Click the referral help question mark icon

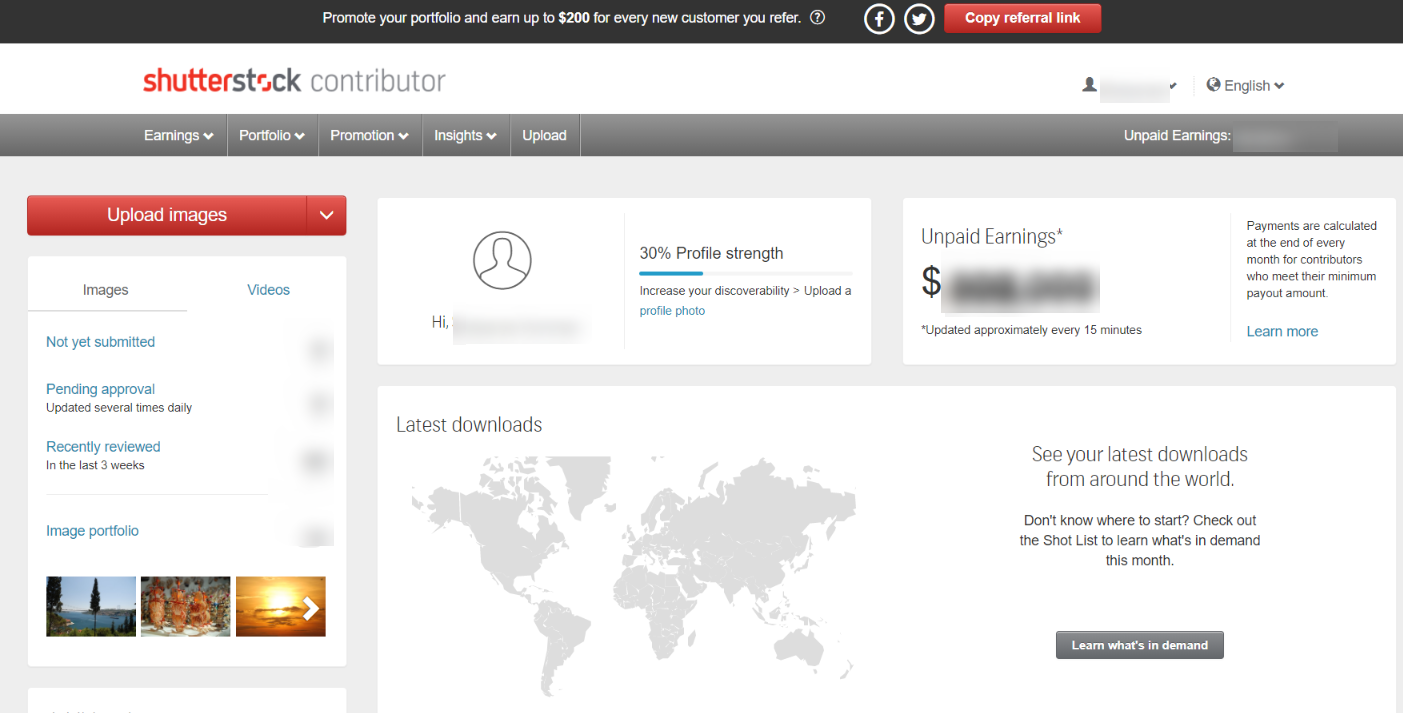(818, 18)
